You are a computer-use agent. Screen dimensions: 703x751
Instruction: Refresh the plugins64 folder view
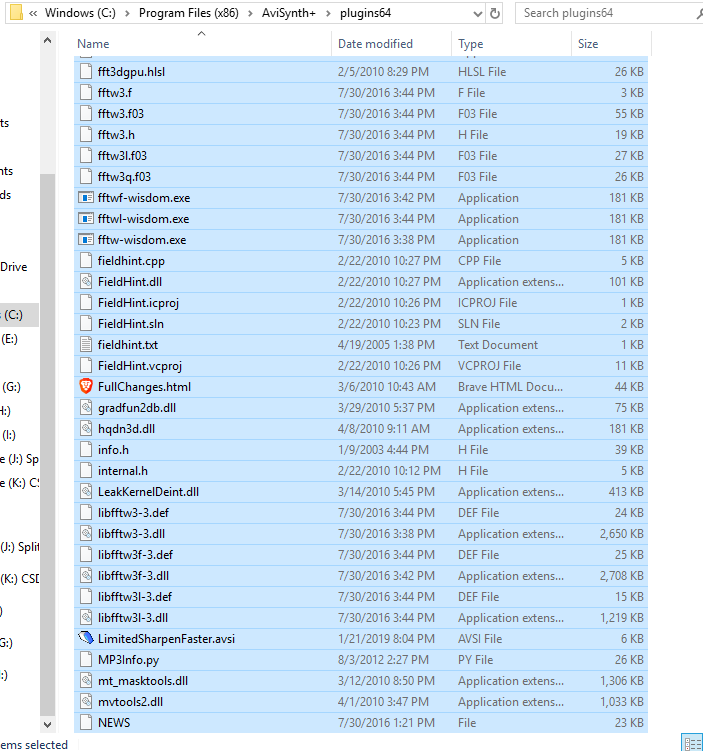point(495,13)
